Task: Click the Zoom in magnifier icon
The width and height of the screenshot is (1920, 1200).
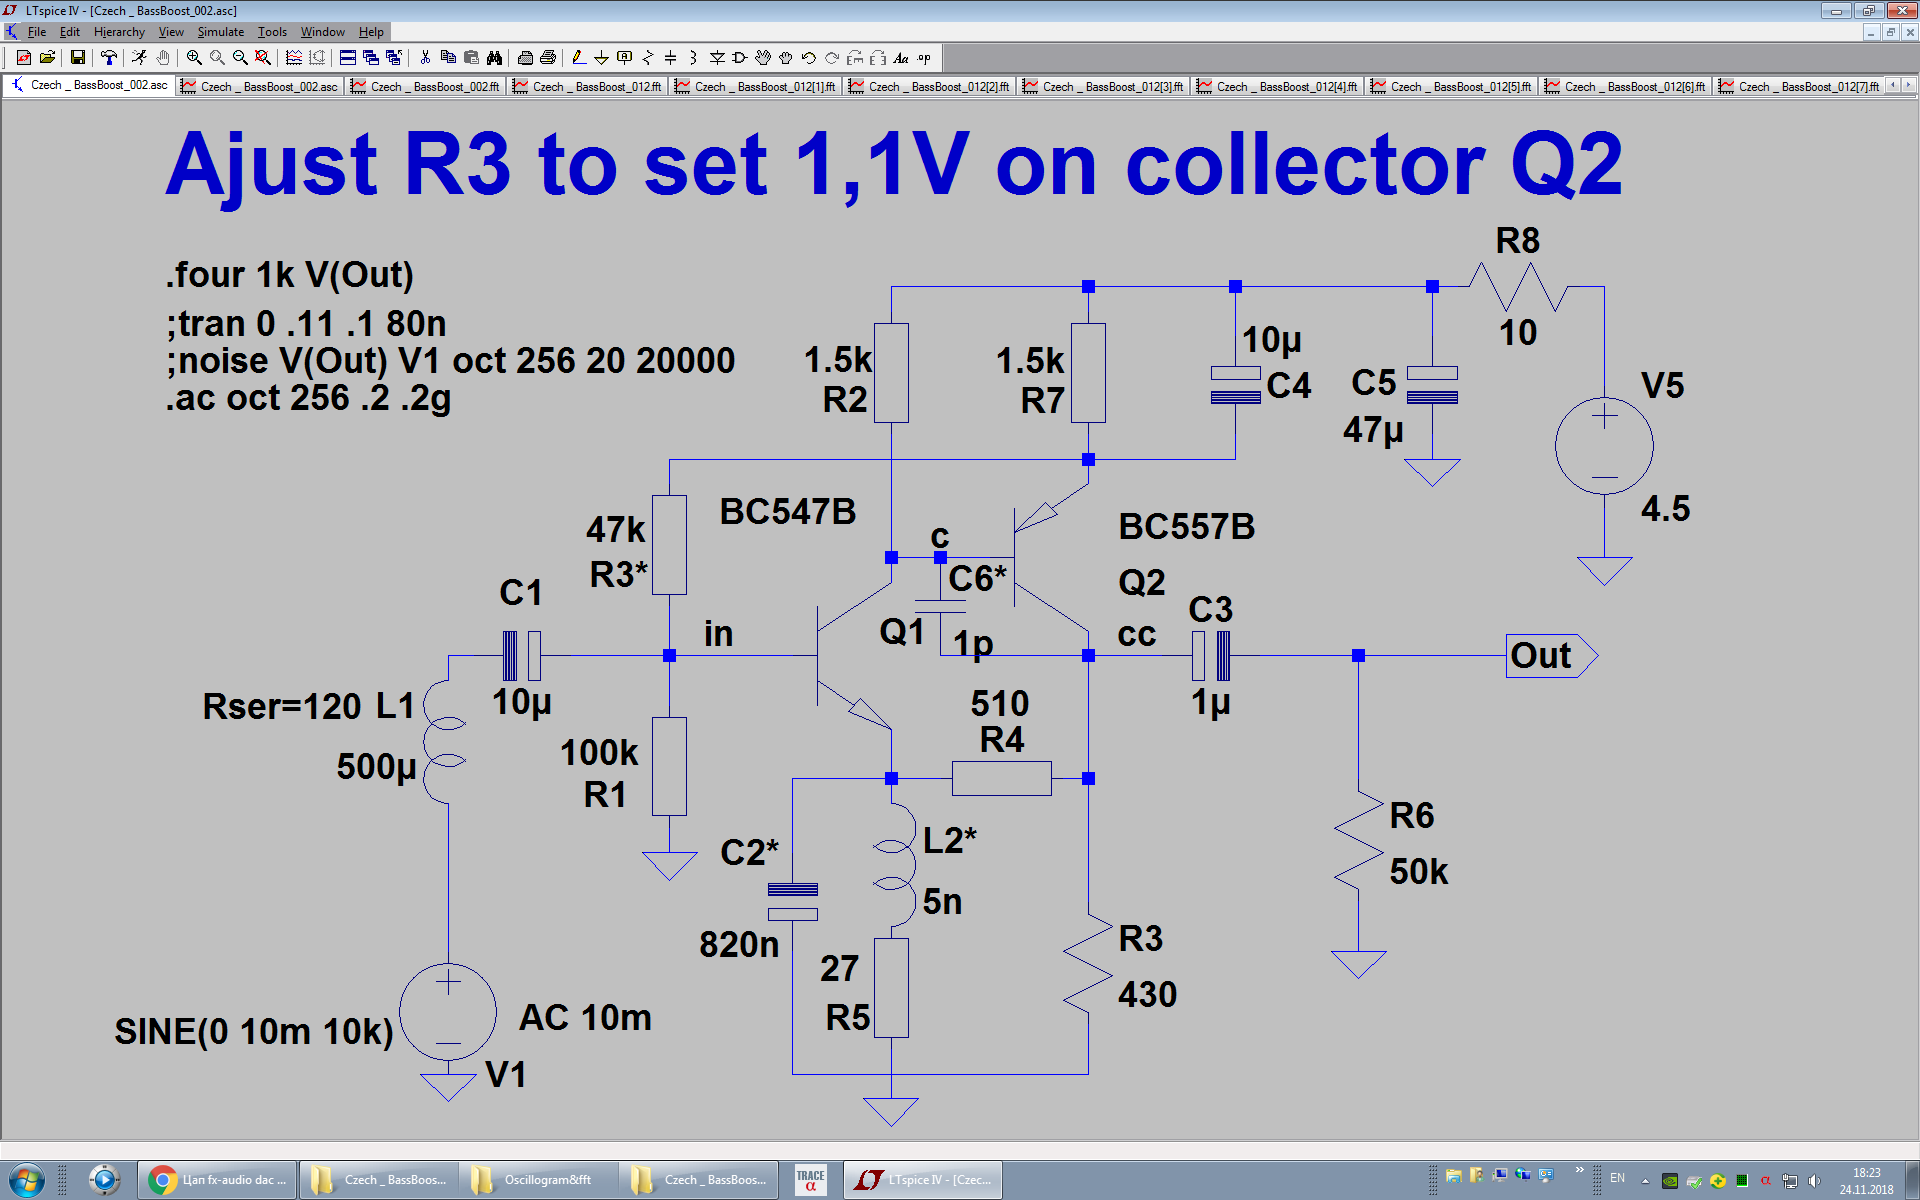Action: tap(194, 58)
